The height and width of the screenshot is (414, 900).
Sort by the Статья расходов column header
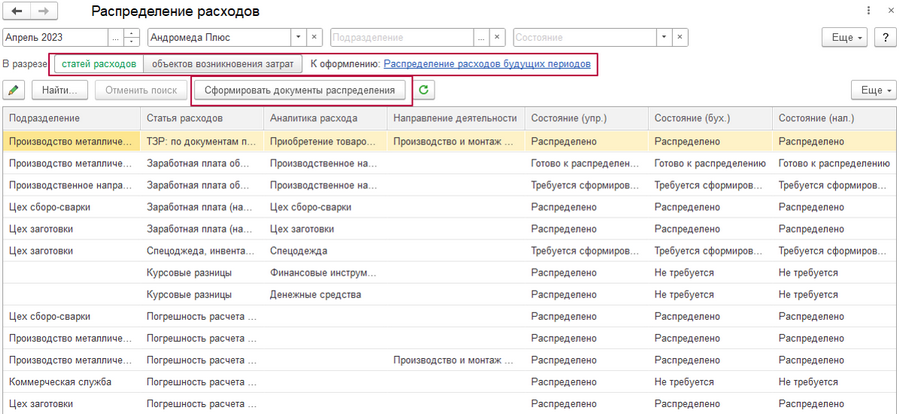202,118
